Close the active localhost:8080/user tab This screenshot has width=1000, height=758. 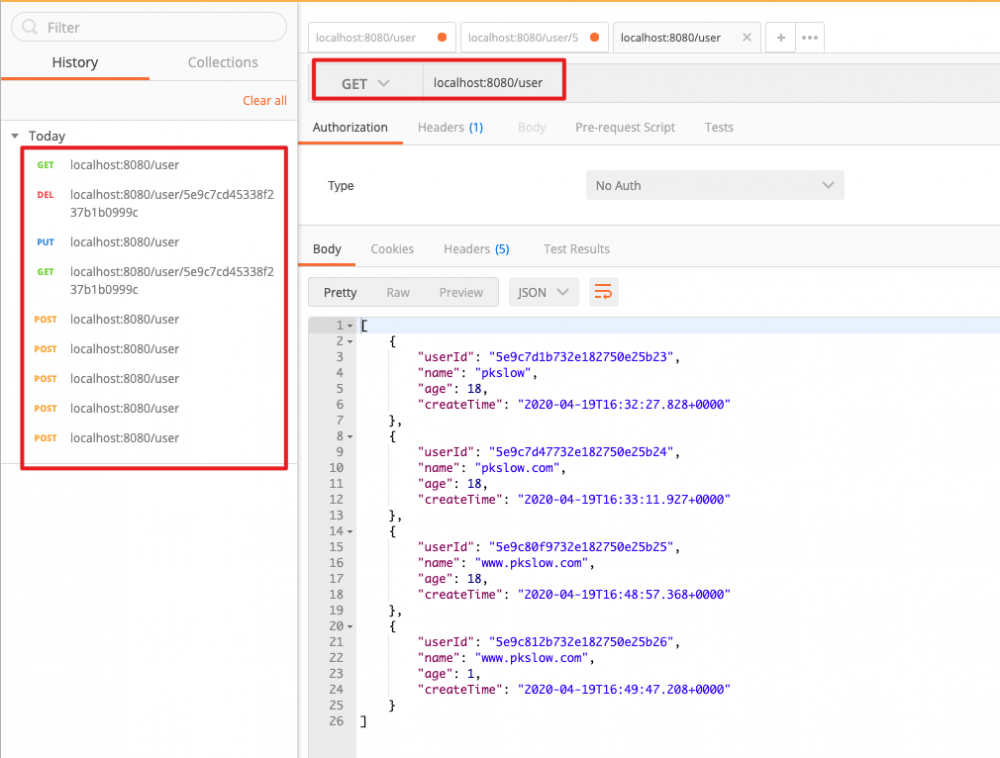(746, 36)
